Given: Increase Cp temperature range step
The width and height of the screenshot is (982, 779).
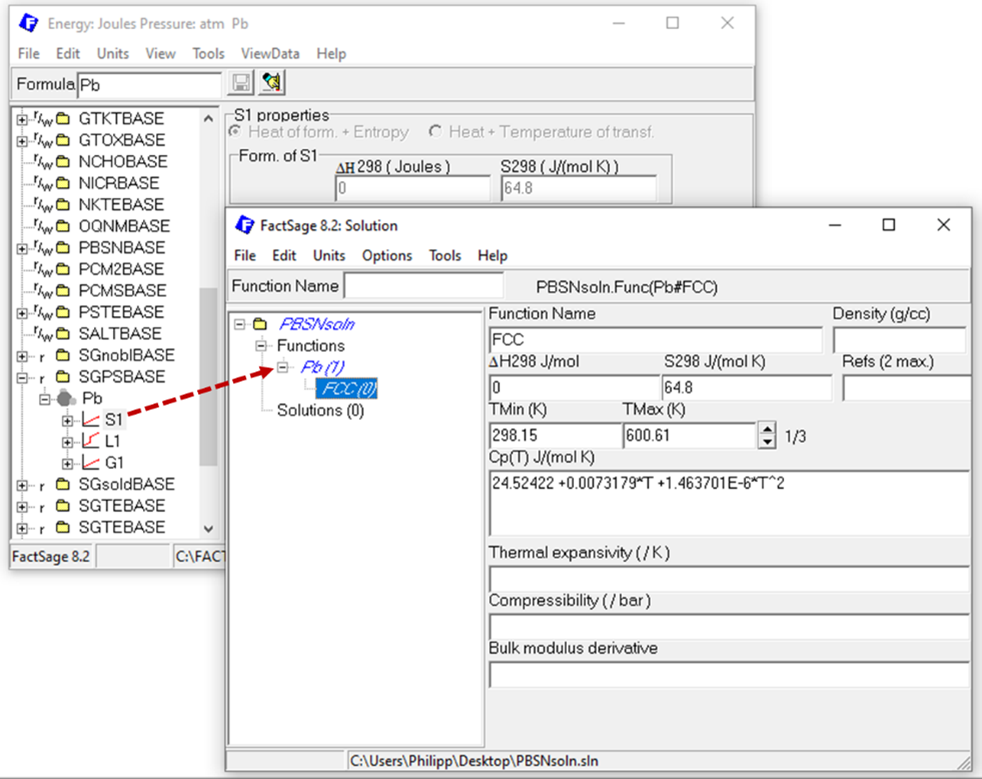Looking at the screenshot, I should point(767,429).
